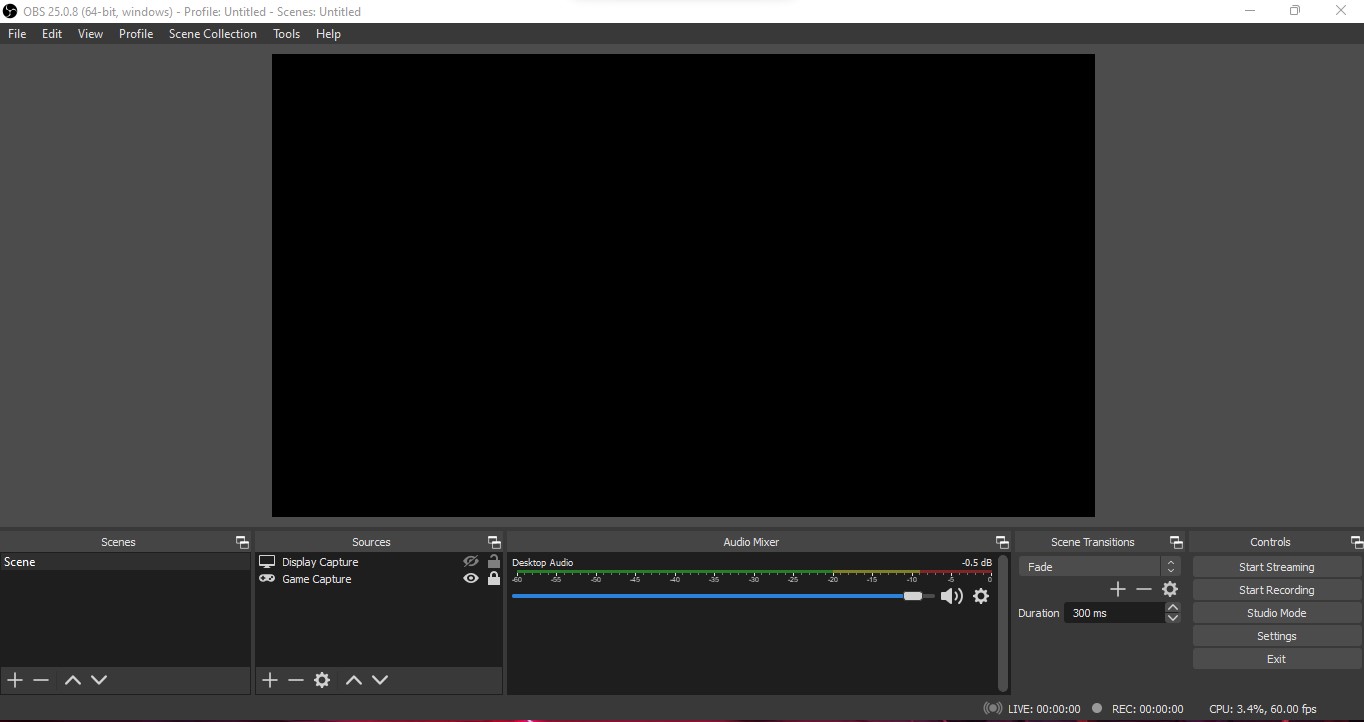Click the -0.5 dB audio level value
This screenshot has width=1364, height=722.
pos(976,563)
